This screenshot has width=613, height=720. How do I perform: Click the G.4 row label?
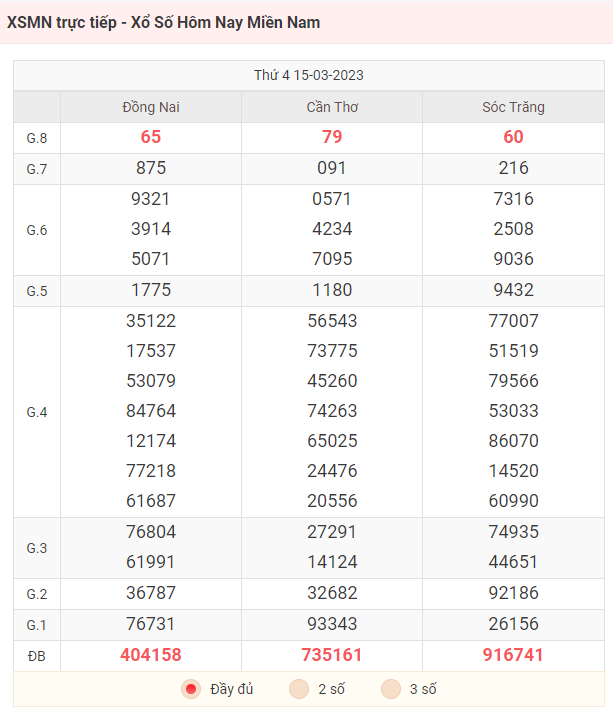(37, 412)
